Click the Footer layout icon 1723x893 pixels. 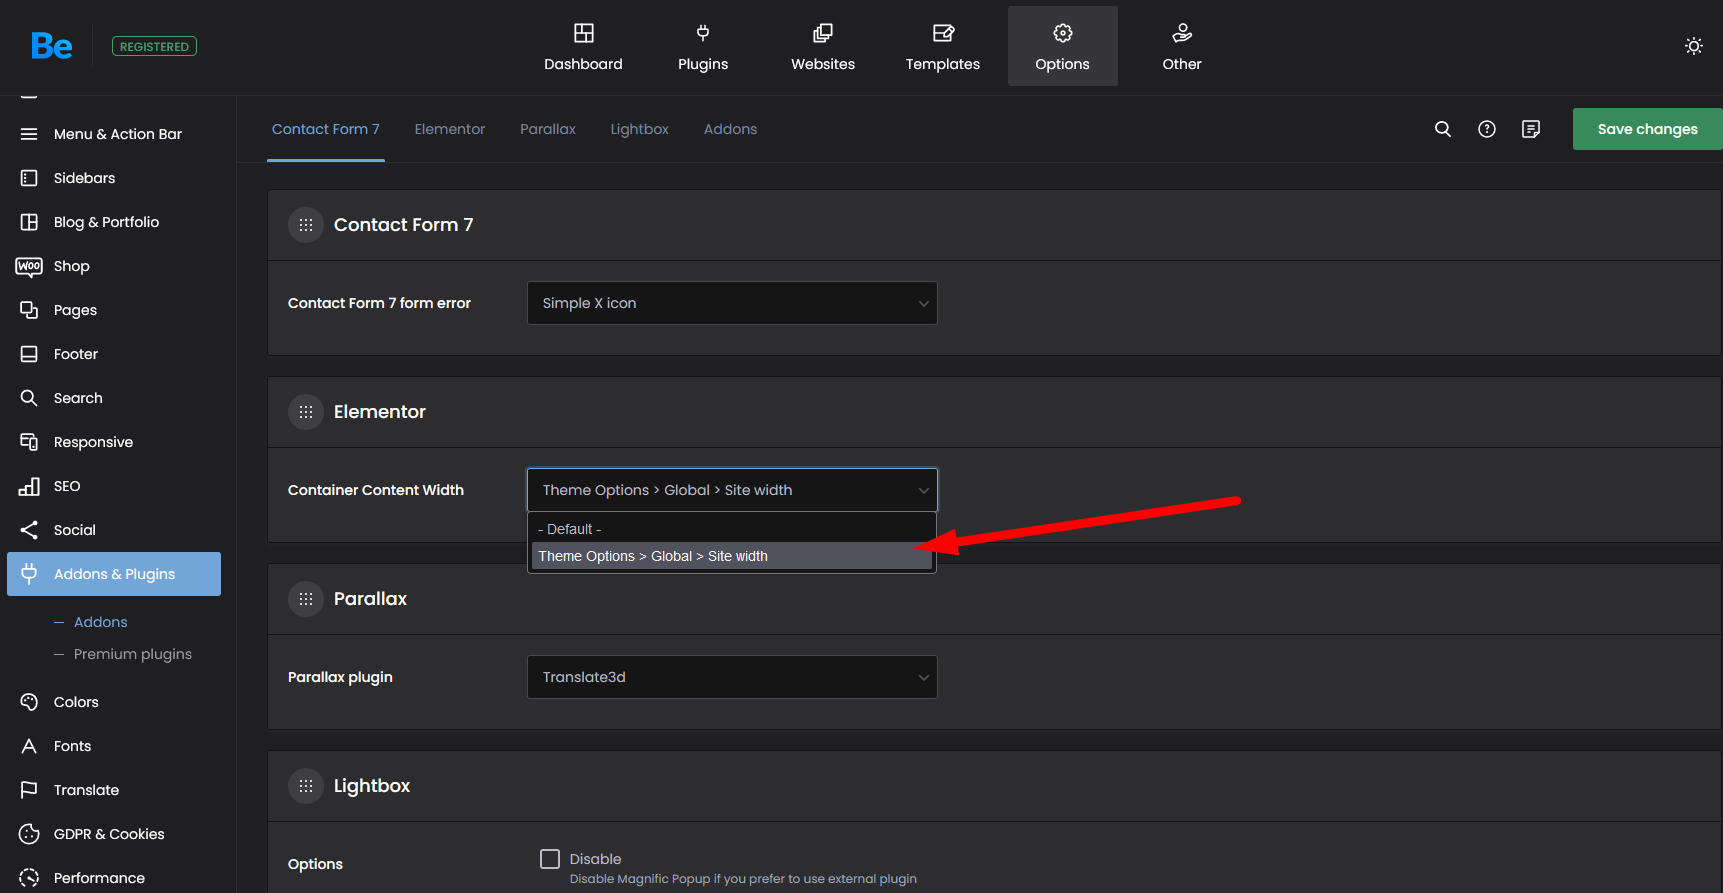point(29,354)
